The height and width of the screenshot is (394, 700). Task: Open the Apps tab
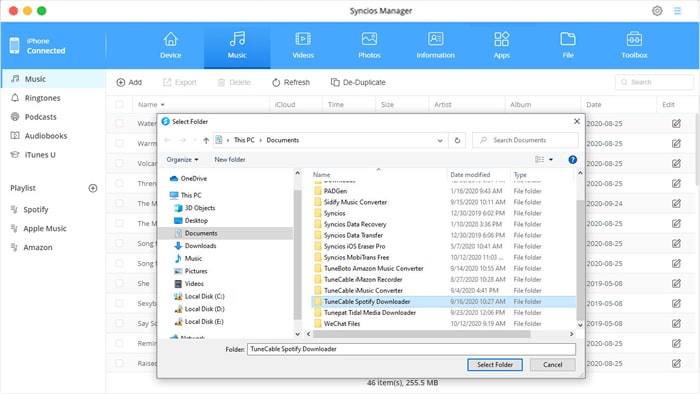[x=501, y=46]
